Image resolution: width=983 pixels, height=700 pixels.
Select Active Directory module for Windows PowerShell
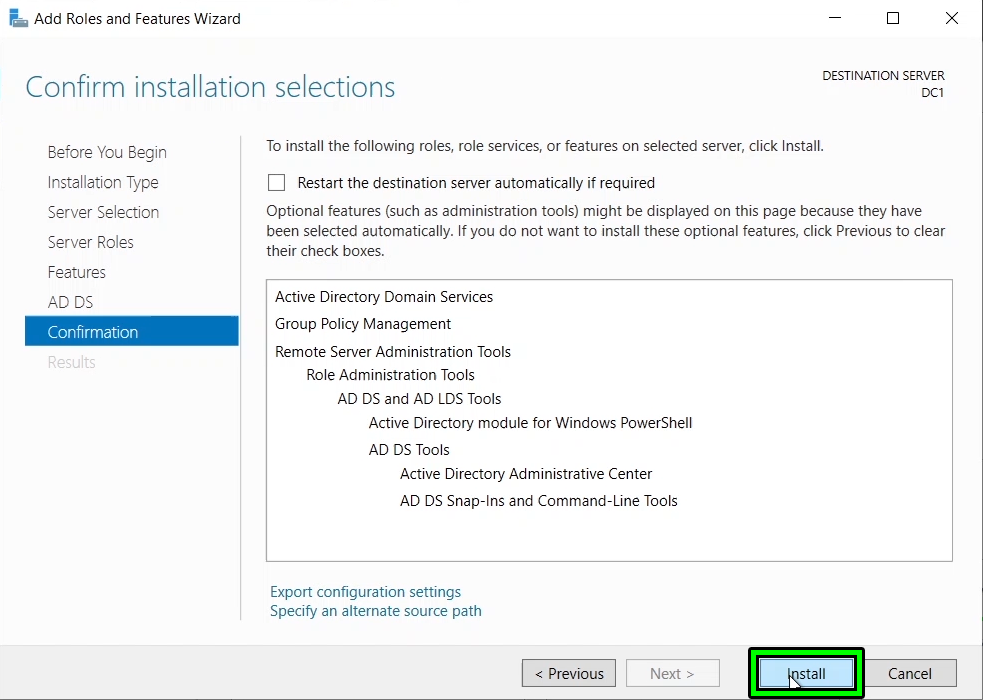click(530, 423)
